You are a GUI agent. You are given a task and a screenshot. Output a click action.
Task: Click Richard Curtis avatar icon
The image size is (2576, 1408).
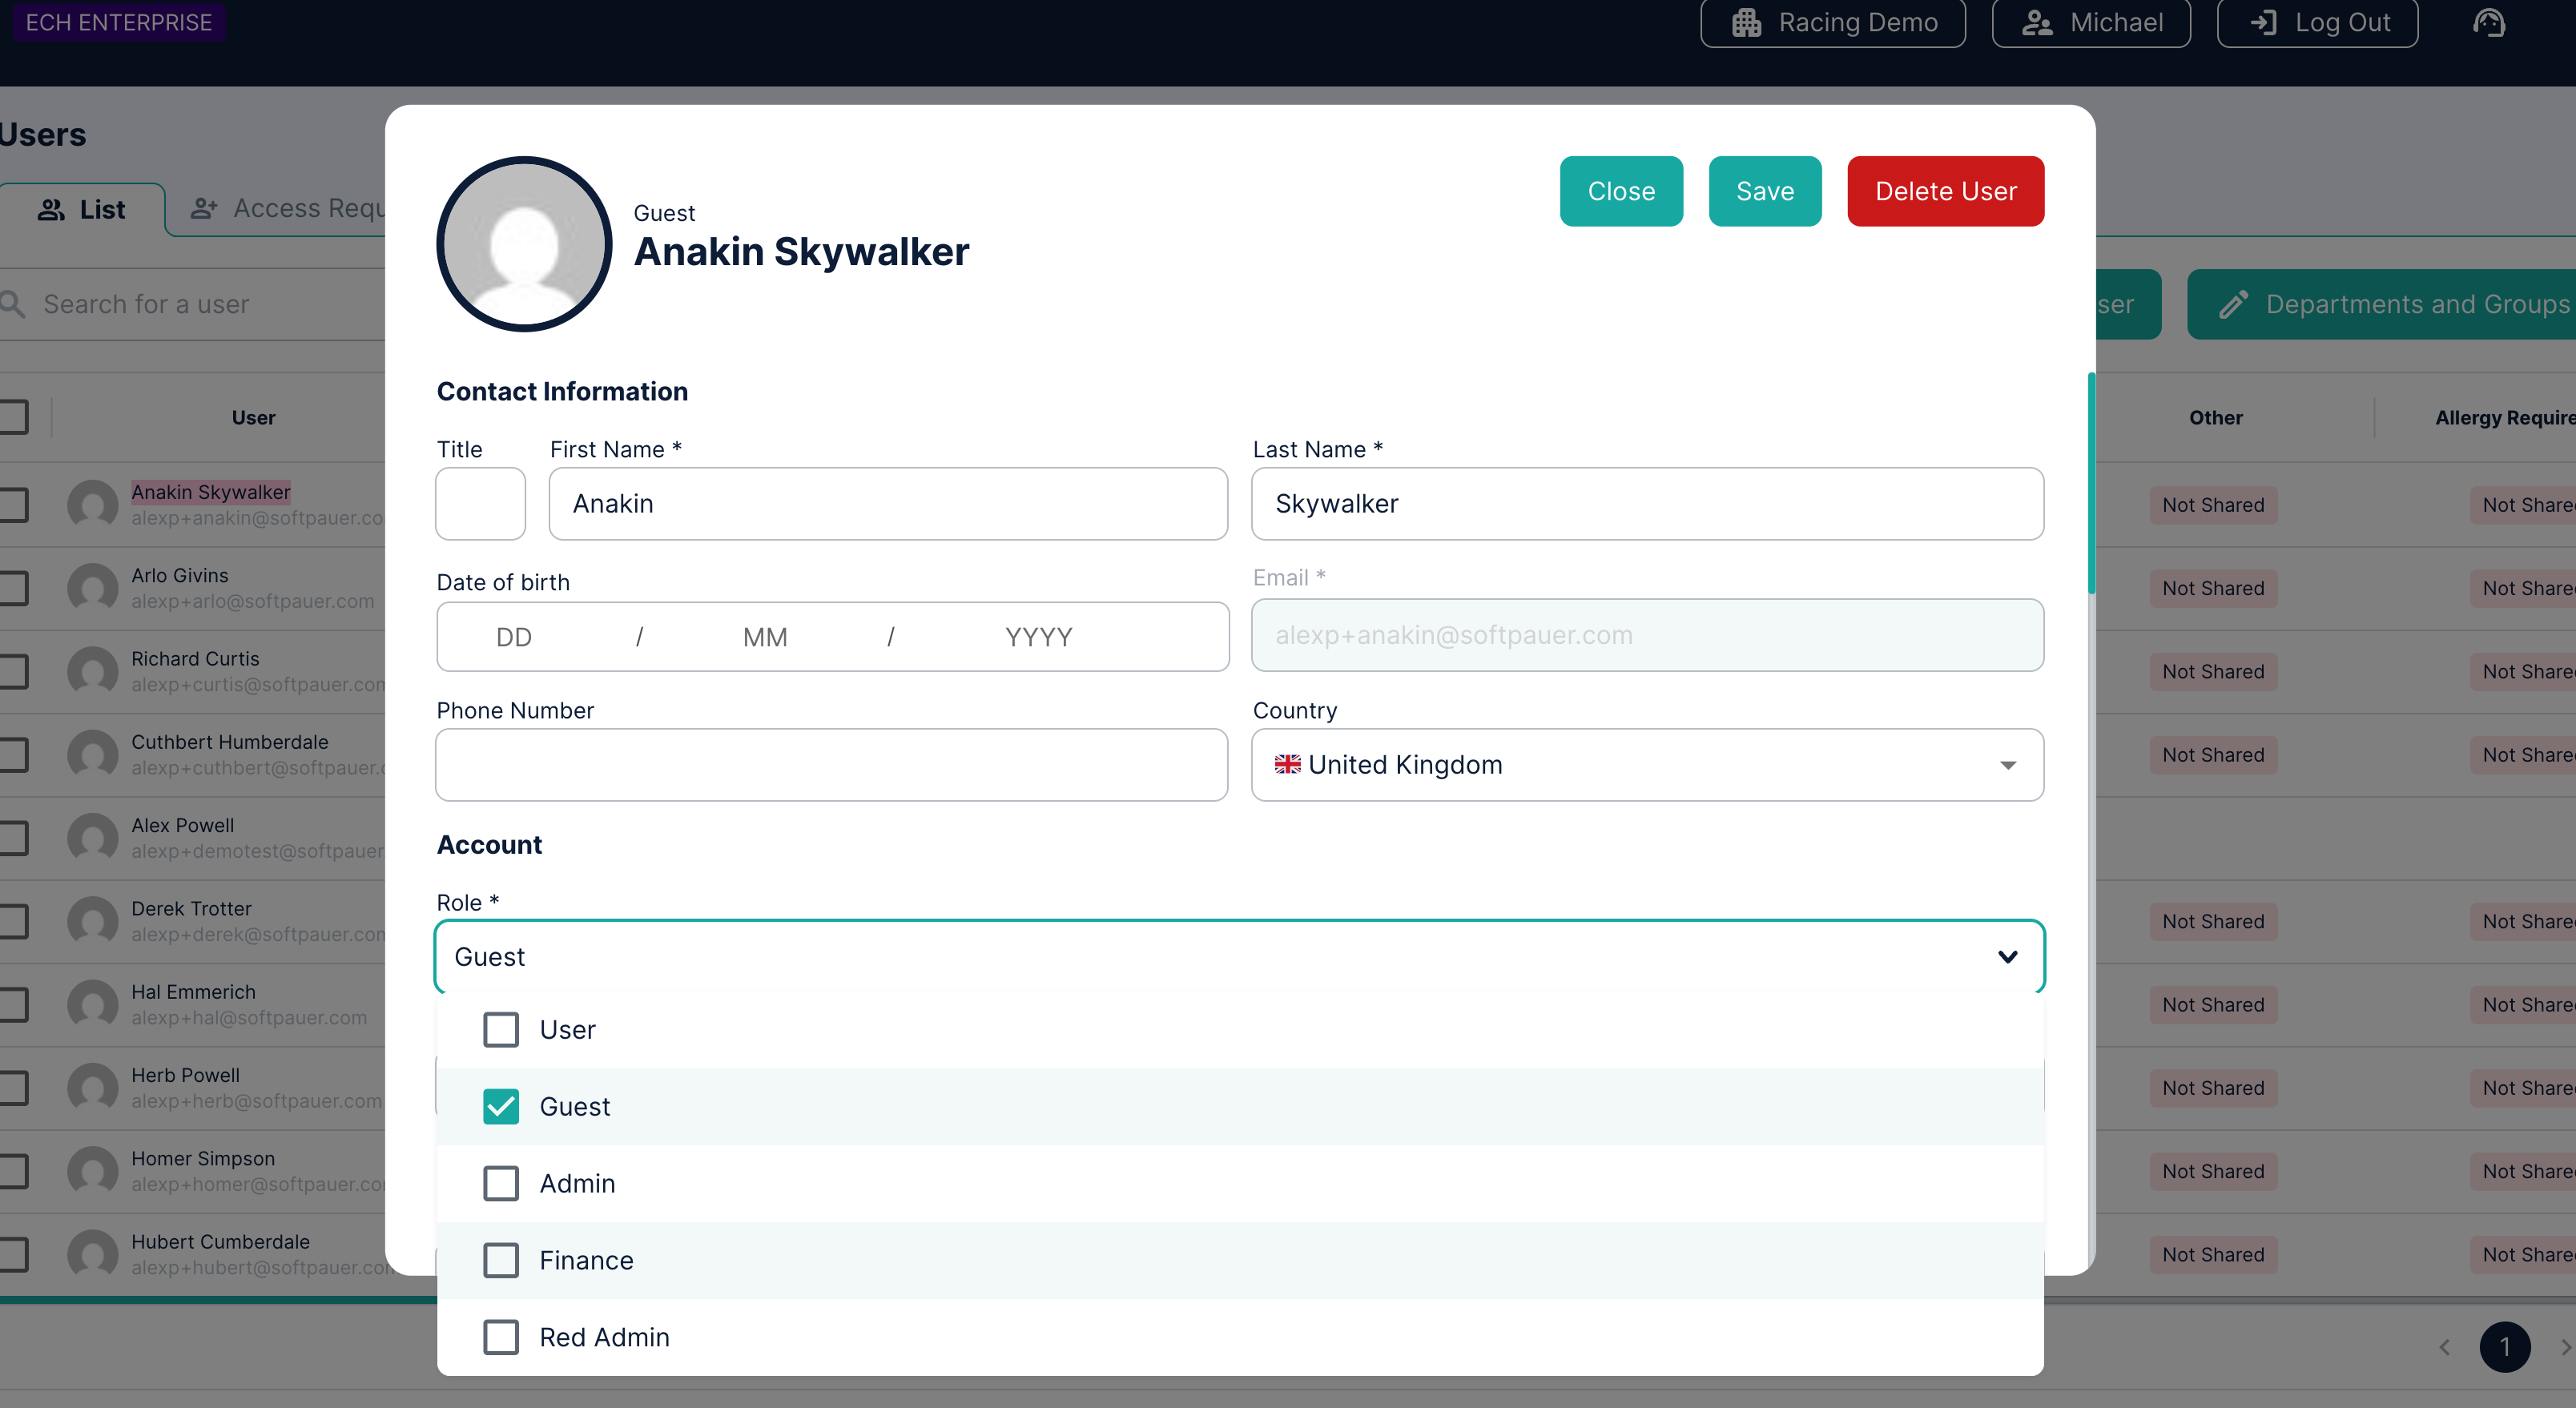[93, 671]
